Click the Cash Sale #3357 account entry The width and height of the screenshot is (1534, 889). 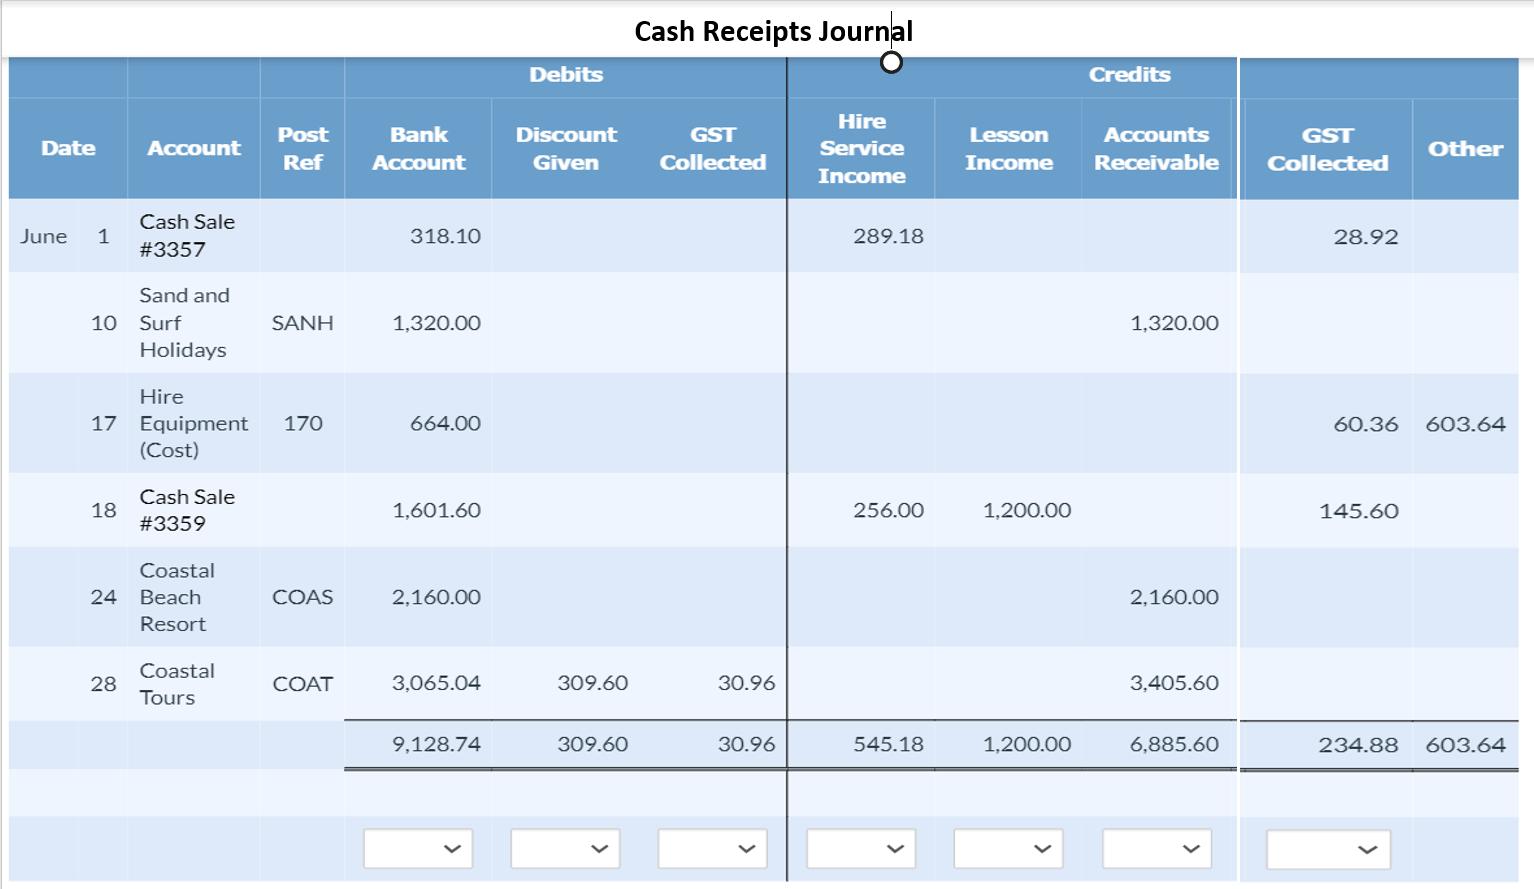coord(188,235)
